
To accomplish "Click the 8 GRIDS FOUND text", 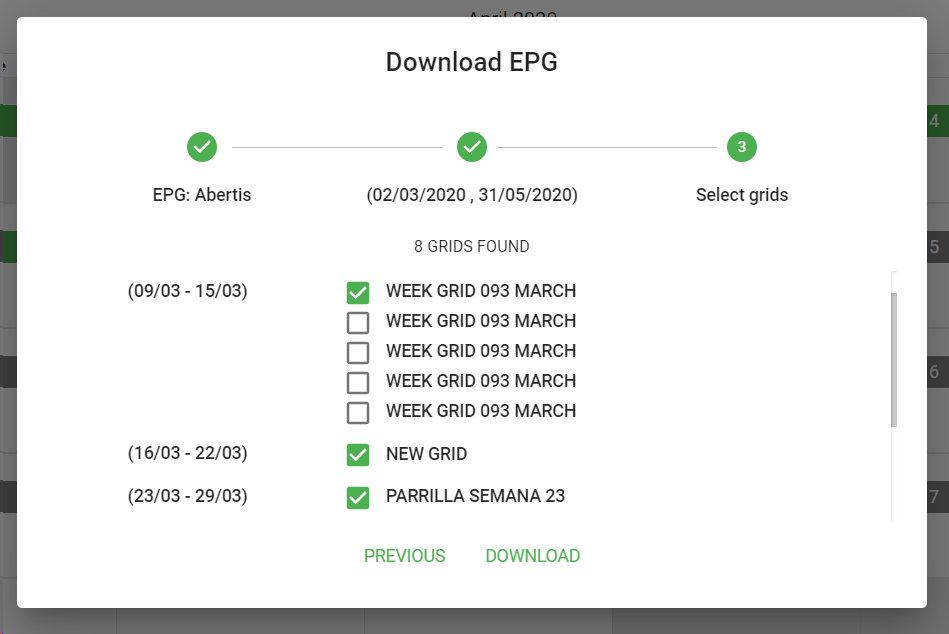I will click(x=472, y=246).
